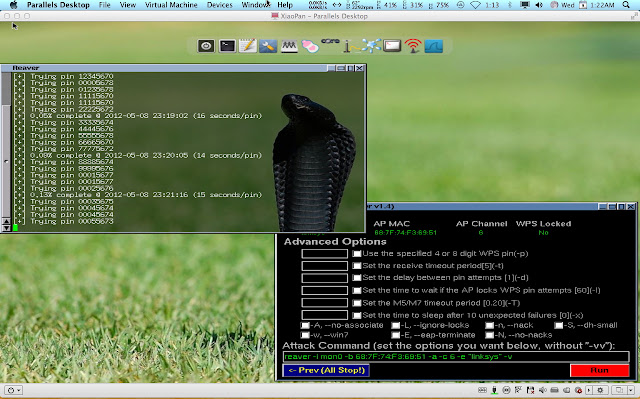640x399 pixels.
Task: Click the Prev (All Stop!) button
Action: (326, 370)
